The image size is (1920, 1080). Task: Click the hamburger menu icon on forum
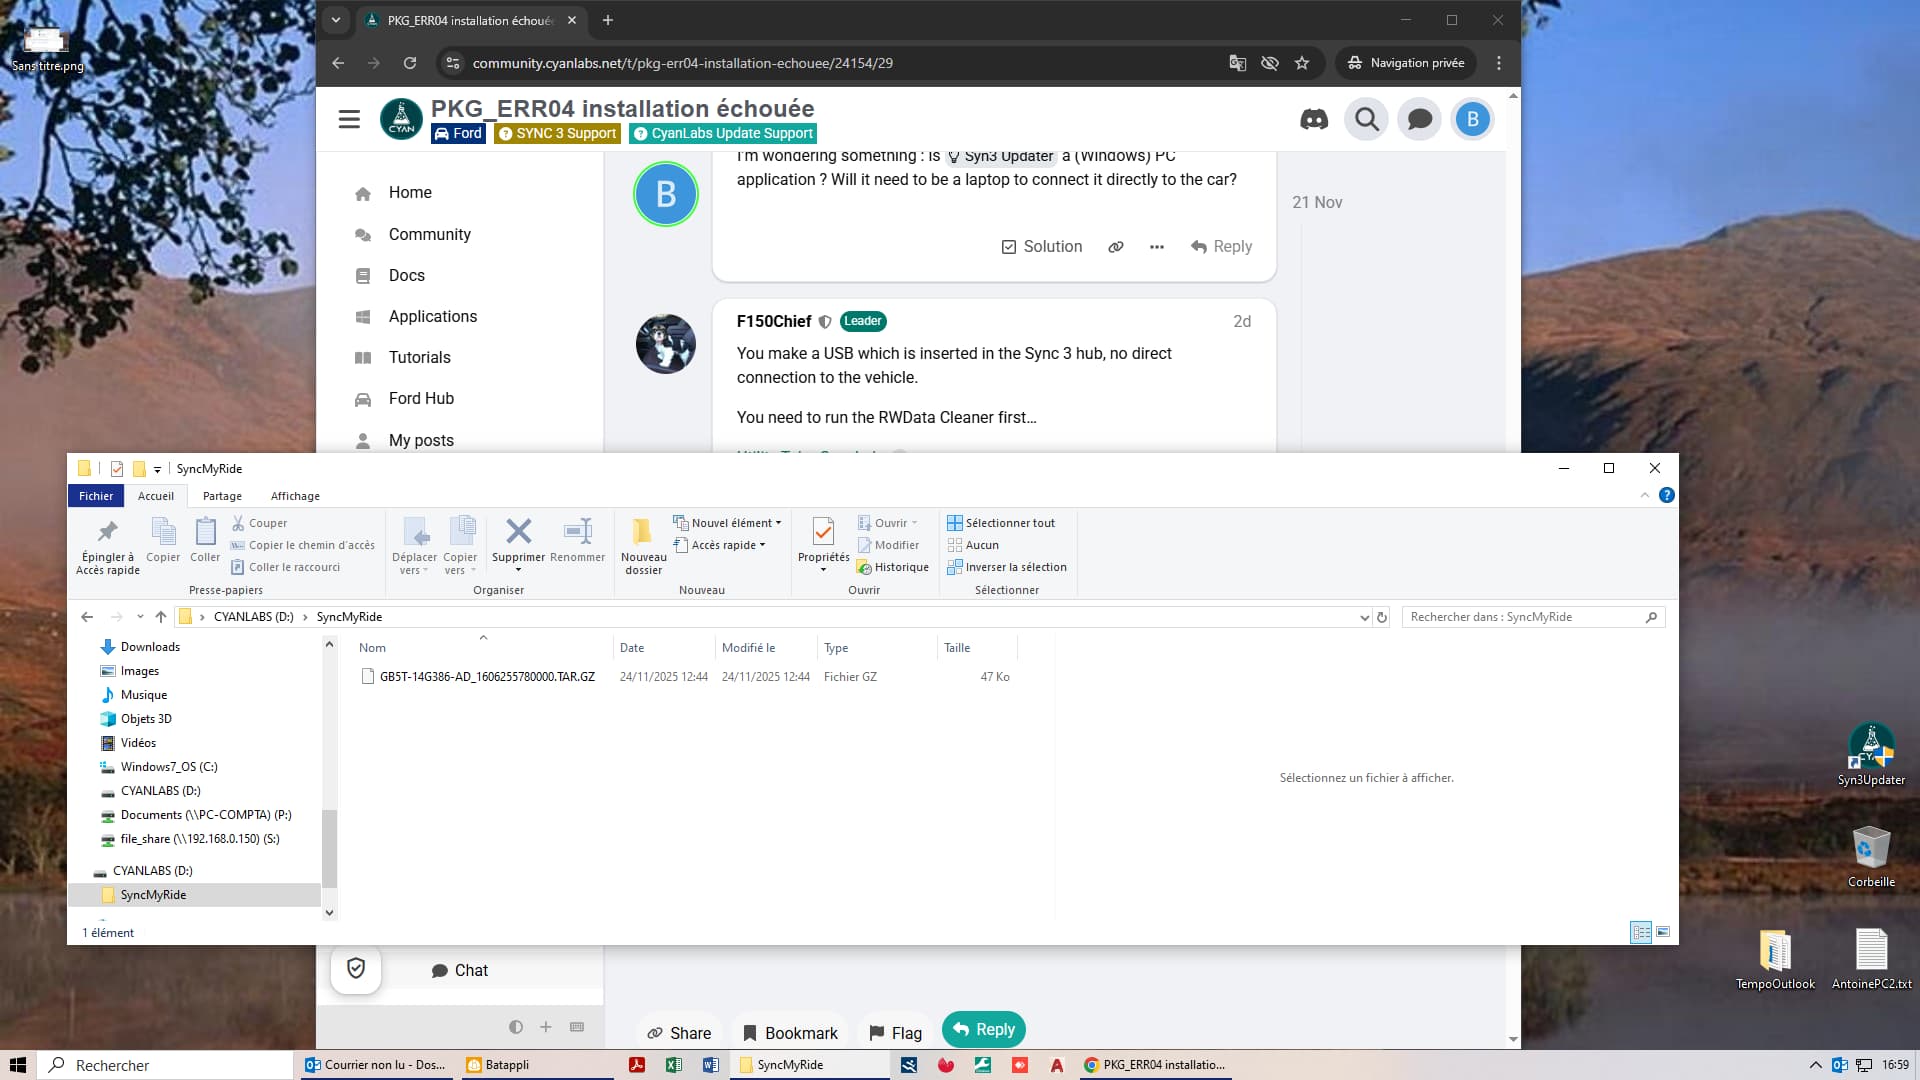click(x=349, y=120)
